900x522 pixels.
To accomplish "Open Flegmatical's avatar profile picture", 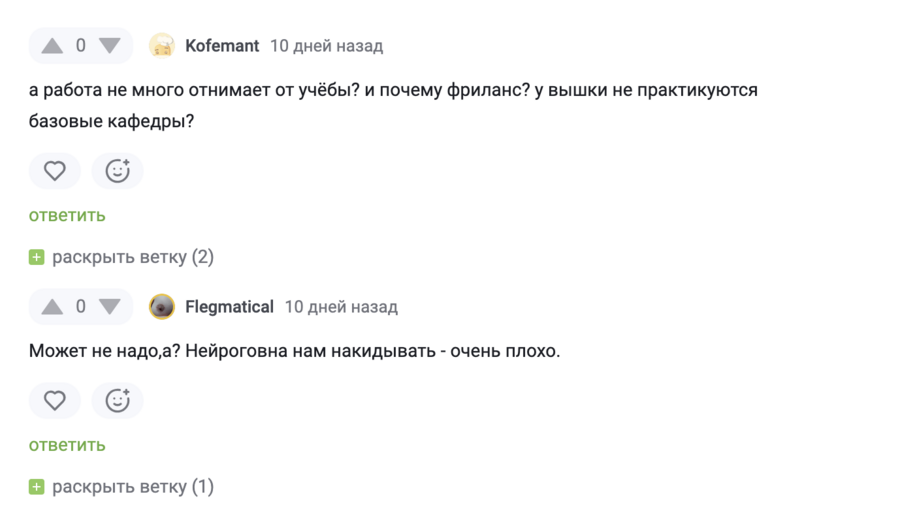I will click(162, 307).
